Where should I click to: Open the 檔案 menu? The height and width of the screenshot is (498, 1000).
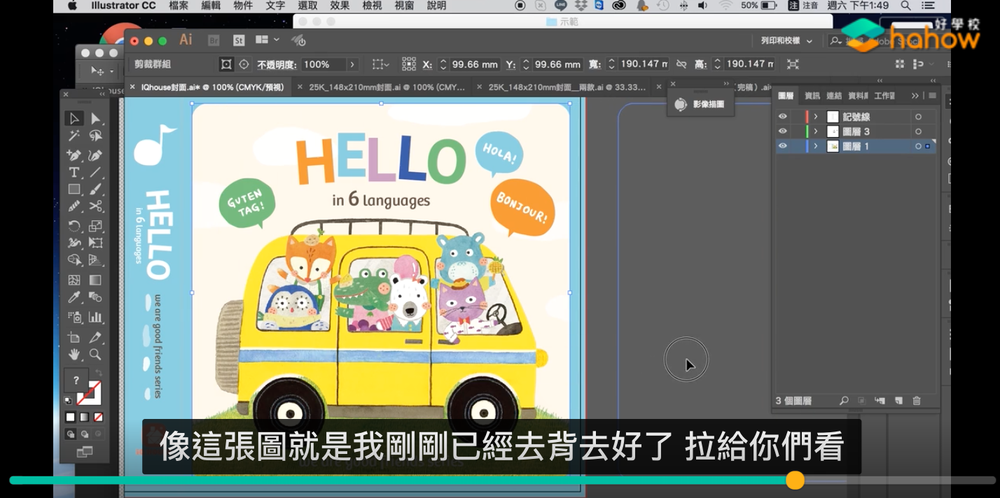point(179,6)
